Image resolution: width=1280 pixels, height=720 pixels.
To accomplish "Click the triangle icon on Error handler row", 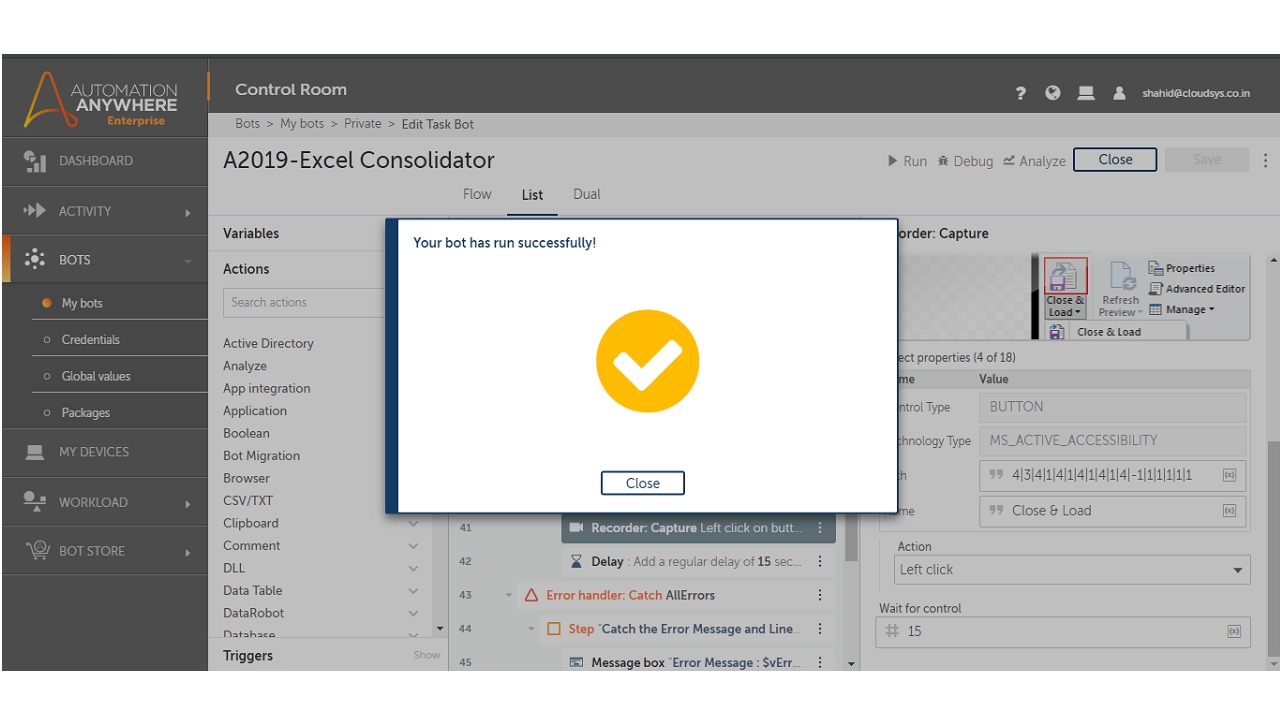I will 531,595.
